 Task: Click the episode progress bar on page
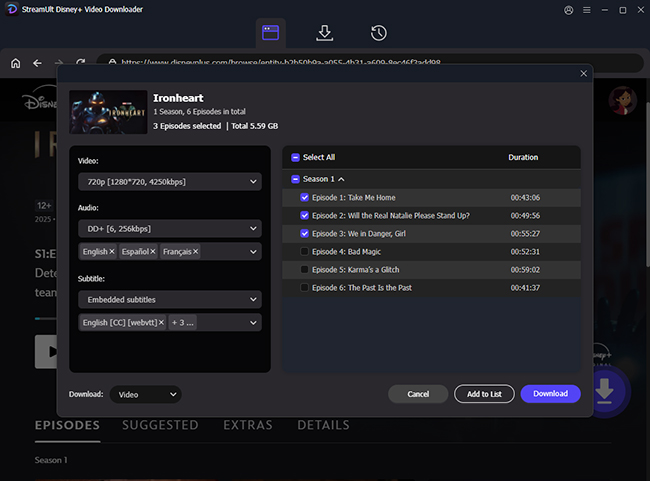click(46, 318)
